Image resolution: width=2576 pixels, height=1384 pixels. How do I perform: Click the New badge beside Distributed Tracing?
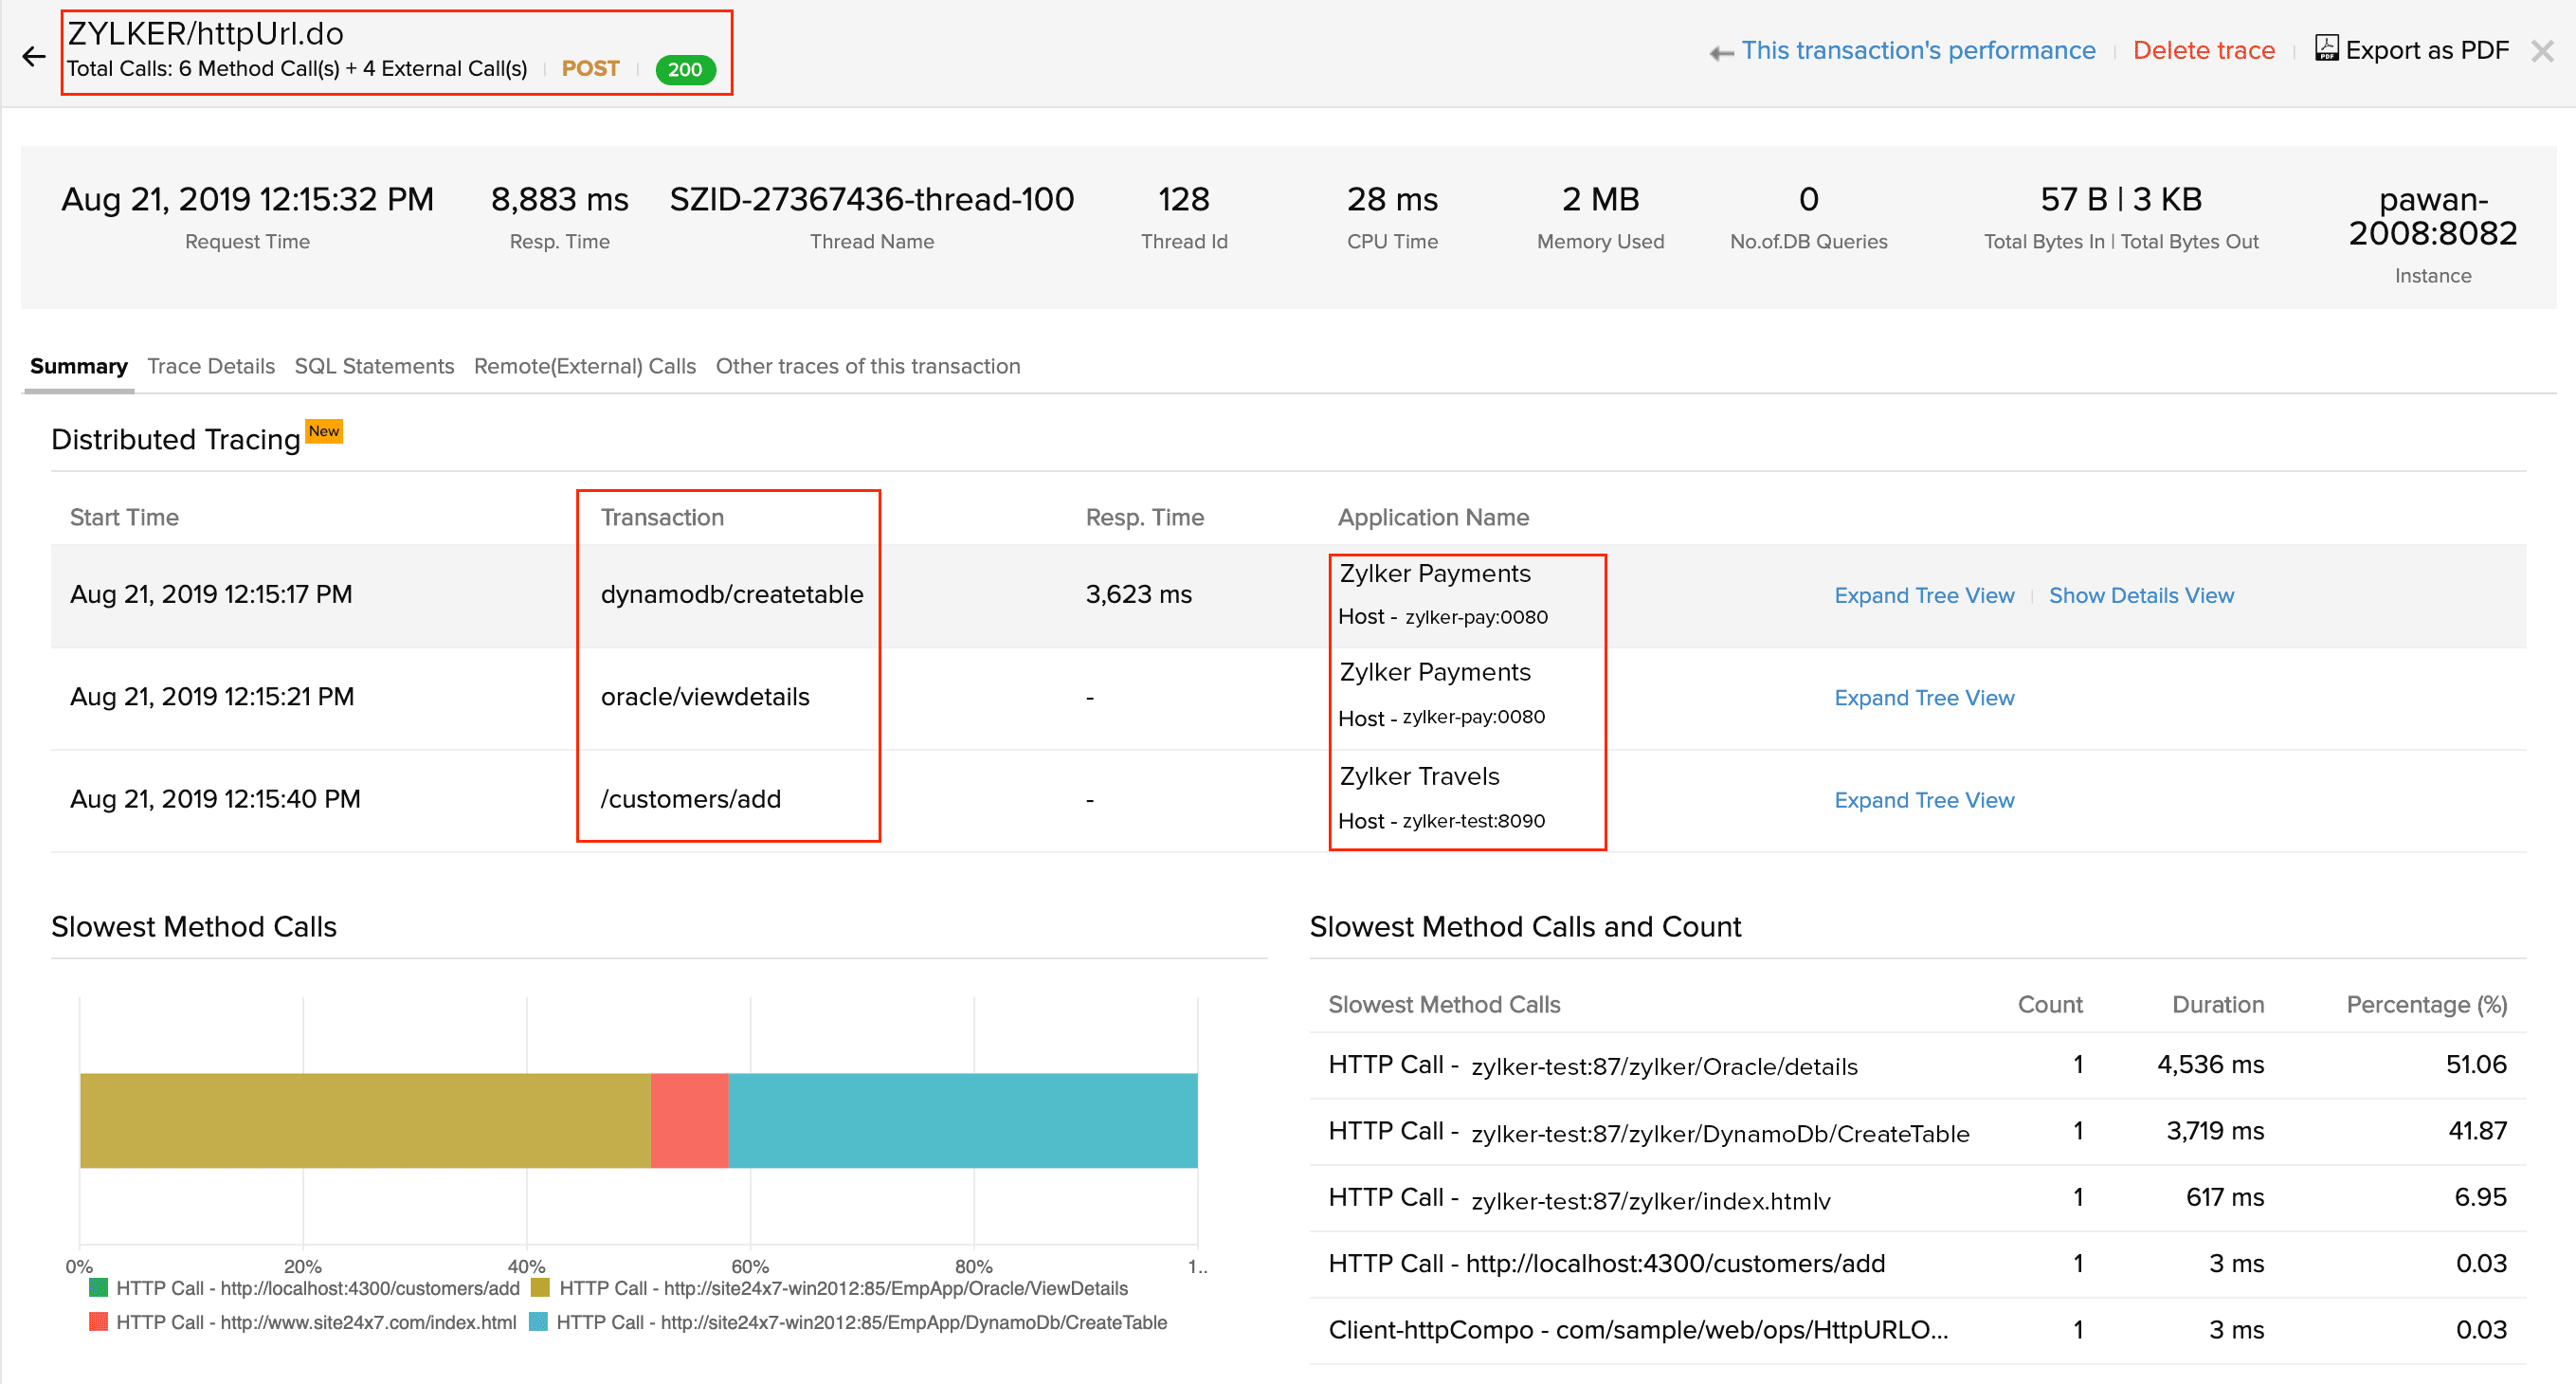click(324, 431)
